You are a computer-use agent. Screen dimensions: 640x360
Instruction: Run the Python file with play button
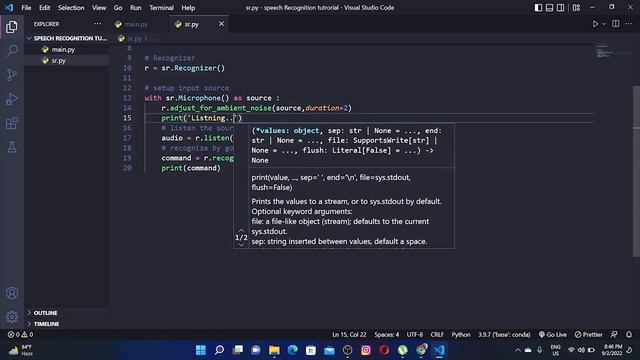595,24
